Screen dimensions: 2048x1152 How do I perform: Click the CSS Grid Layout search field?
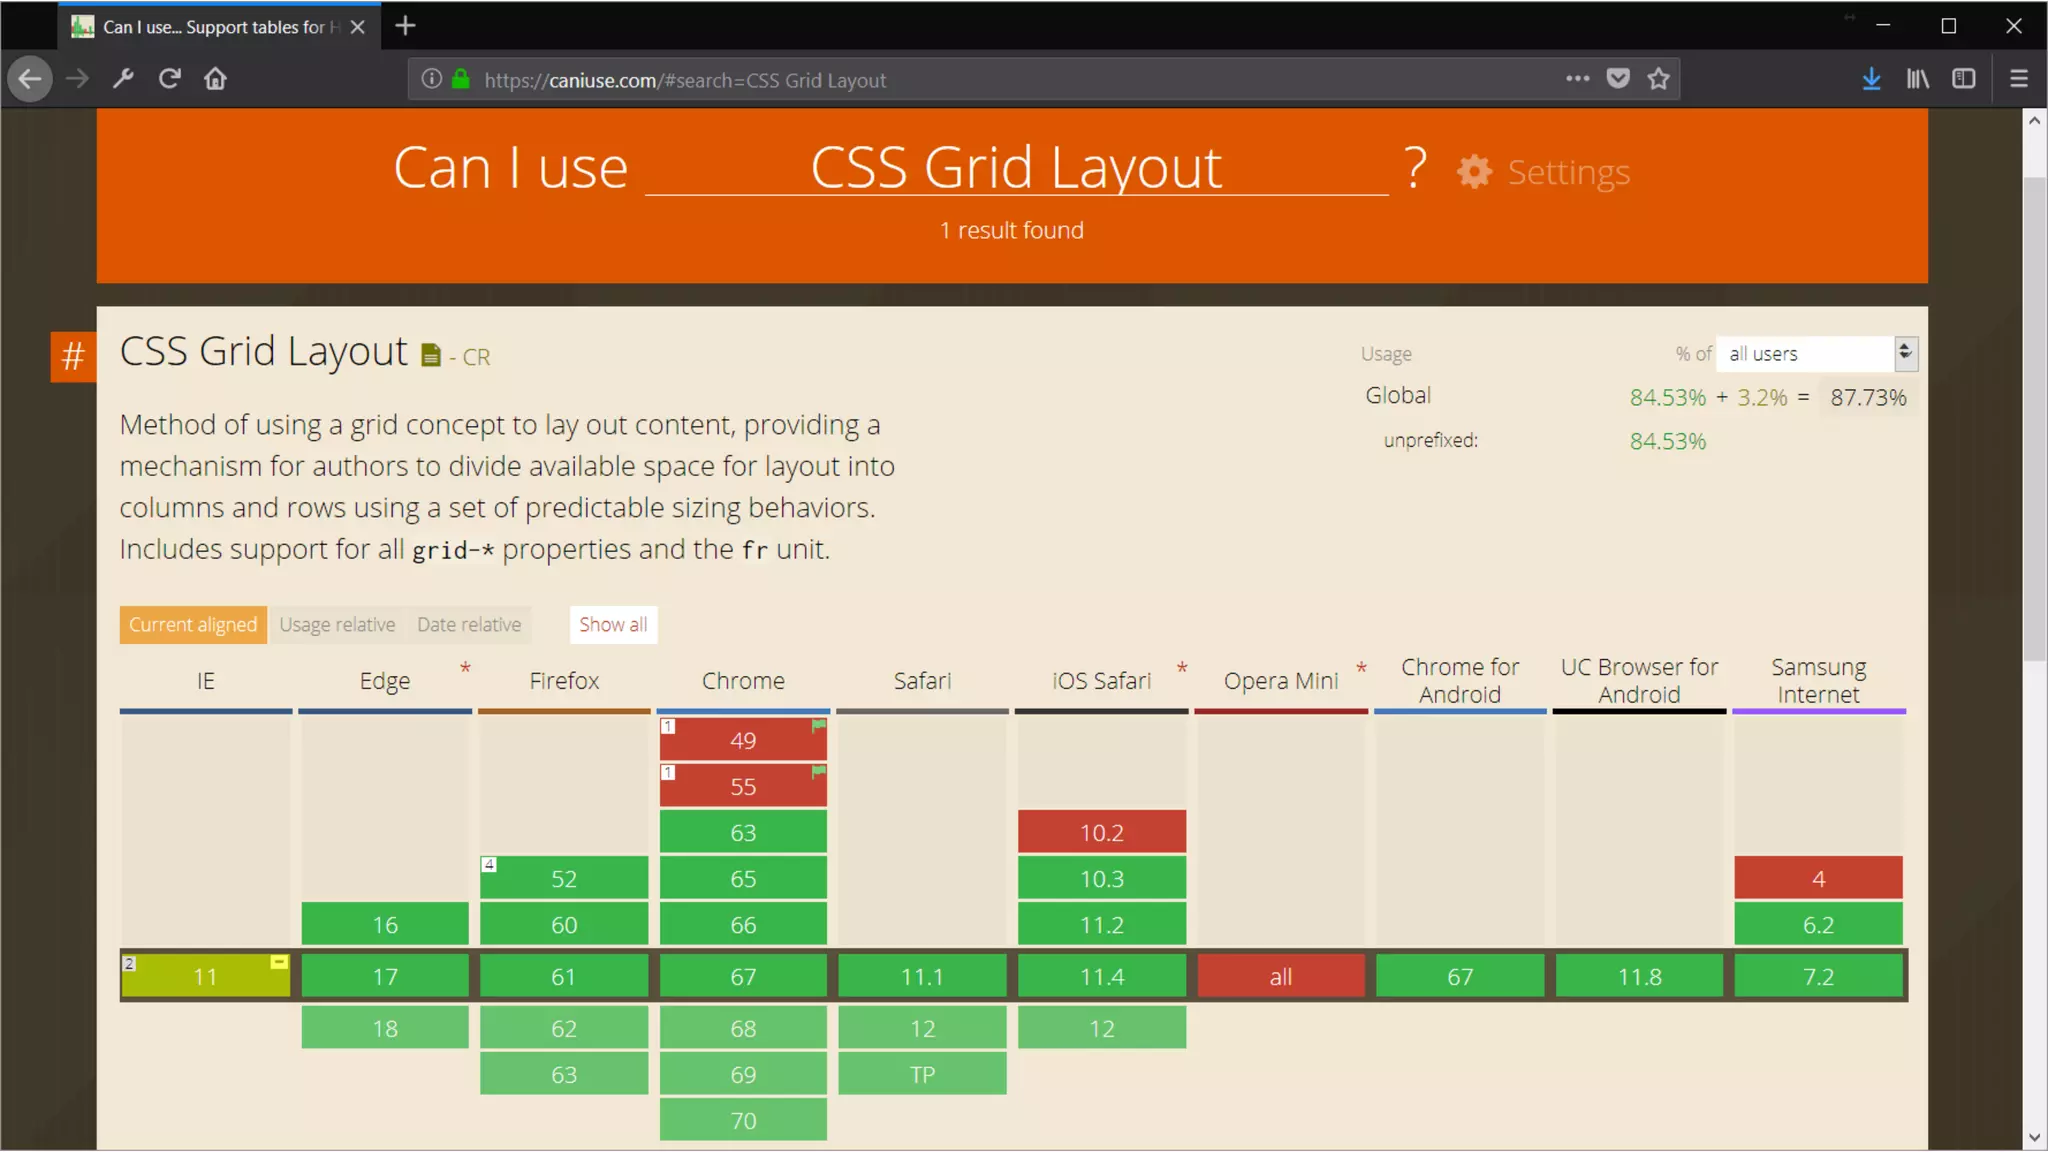coord(1016,168)
